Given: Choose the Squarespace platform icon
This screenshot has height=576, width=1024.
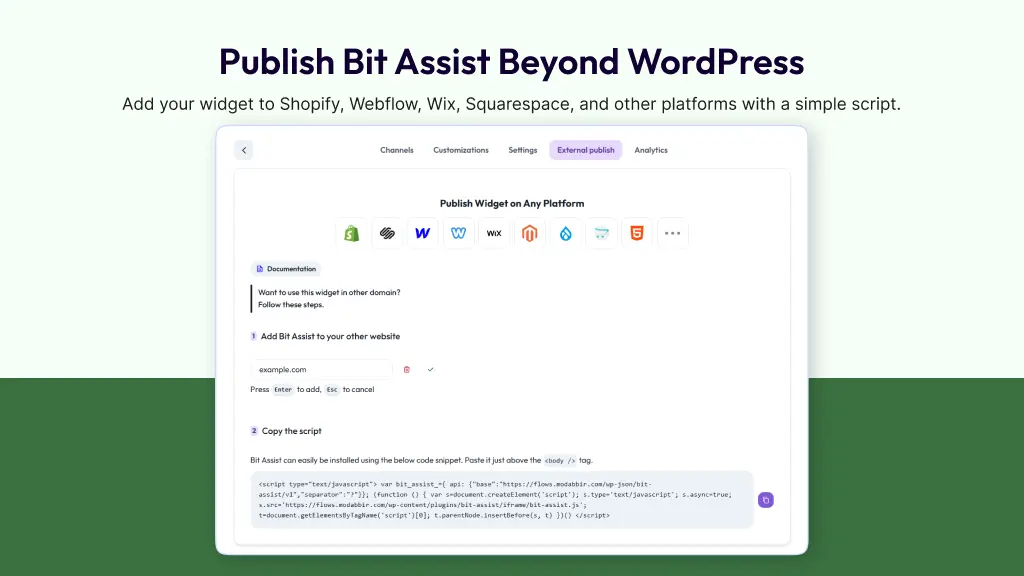Looking at the screenshot, I should 387,233.
